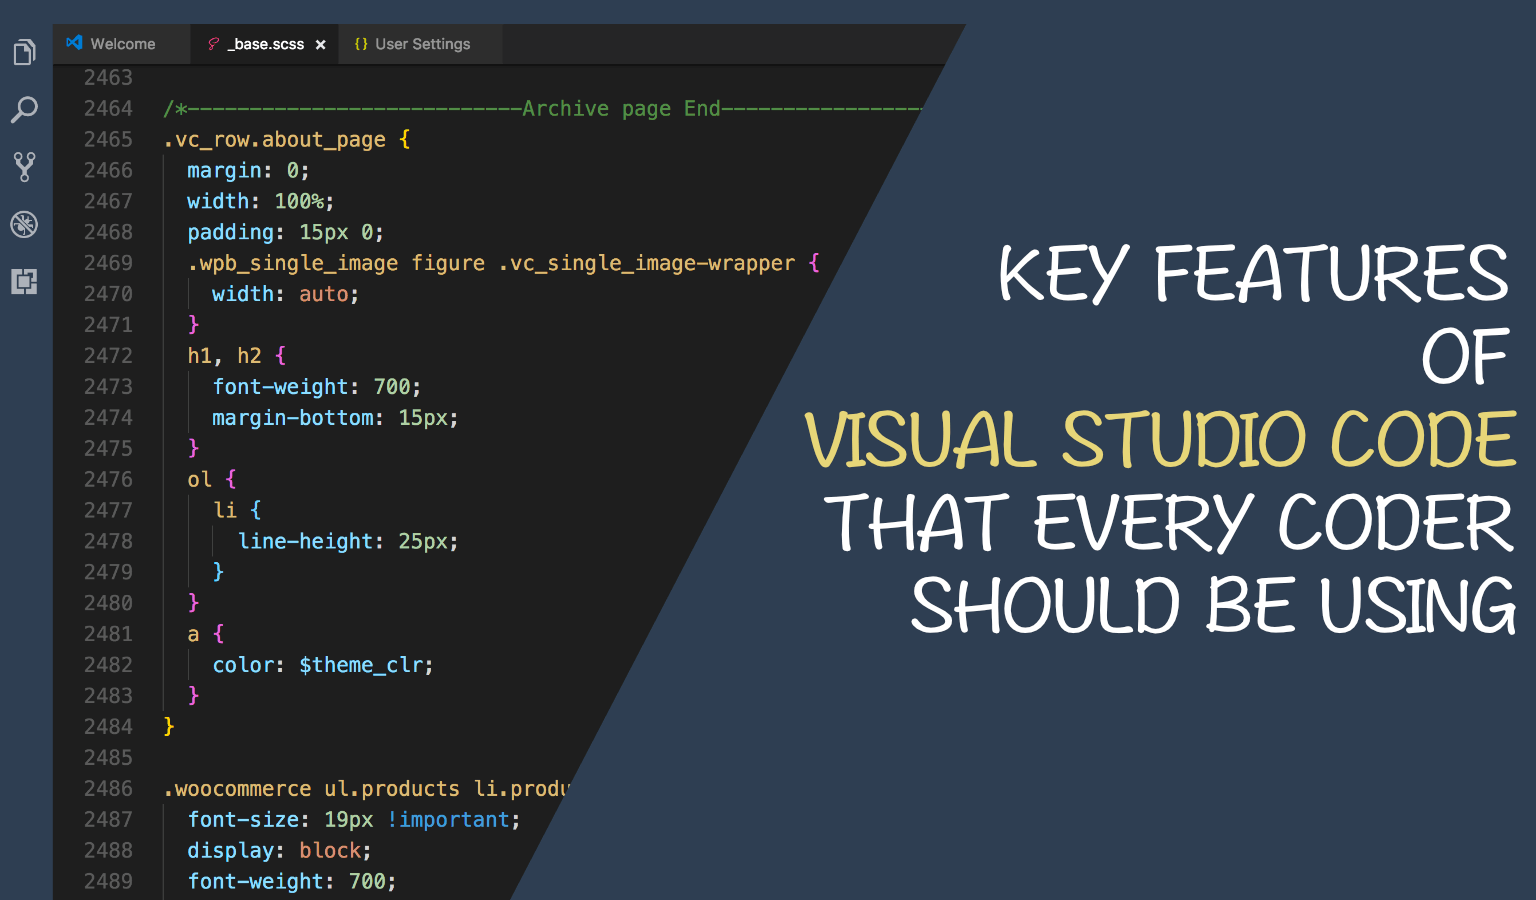
Task: Click line number 2465
Action: click(x=108, y=140)
